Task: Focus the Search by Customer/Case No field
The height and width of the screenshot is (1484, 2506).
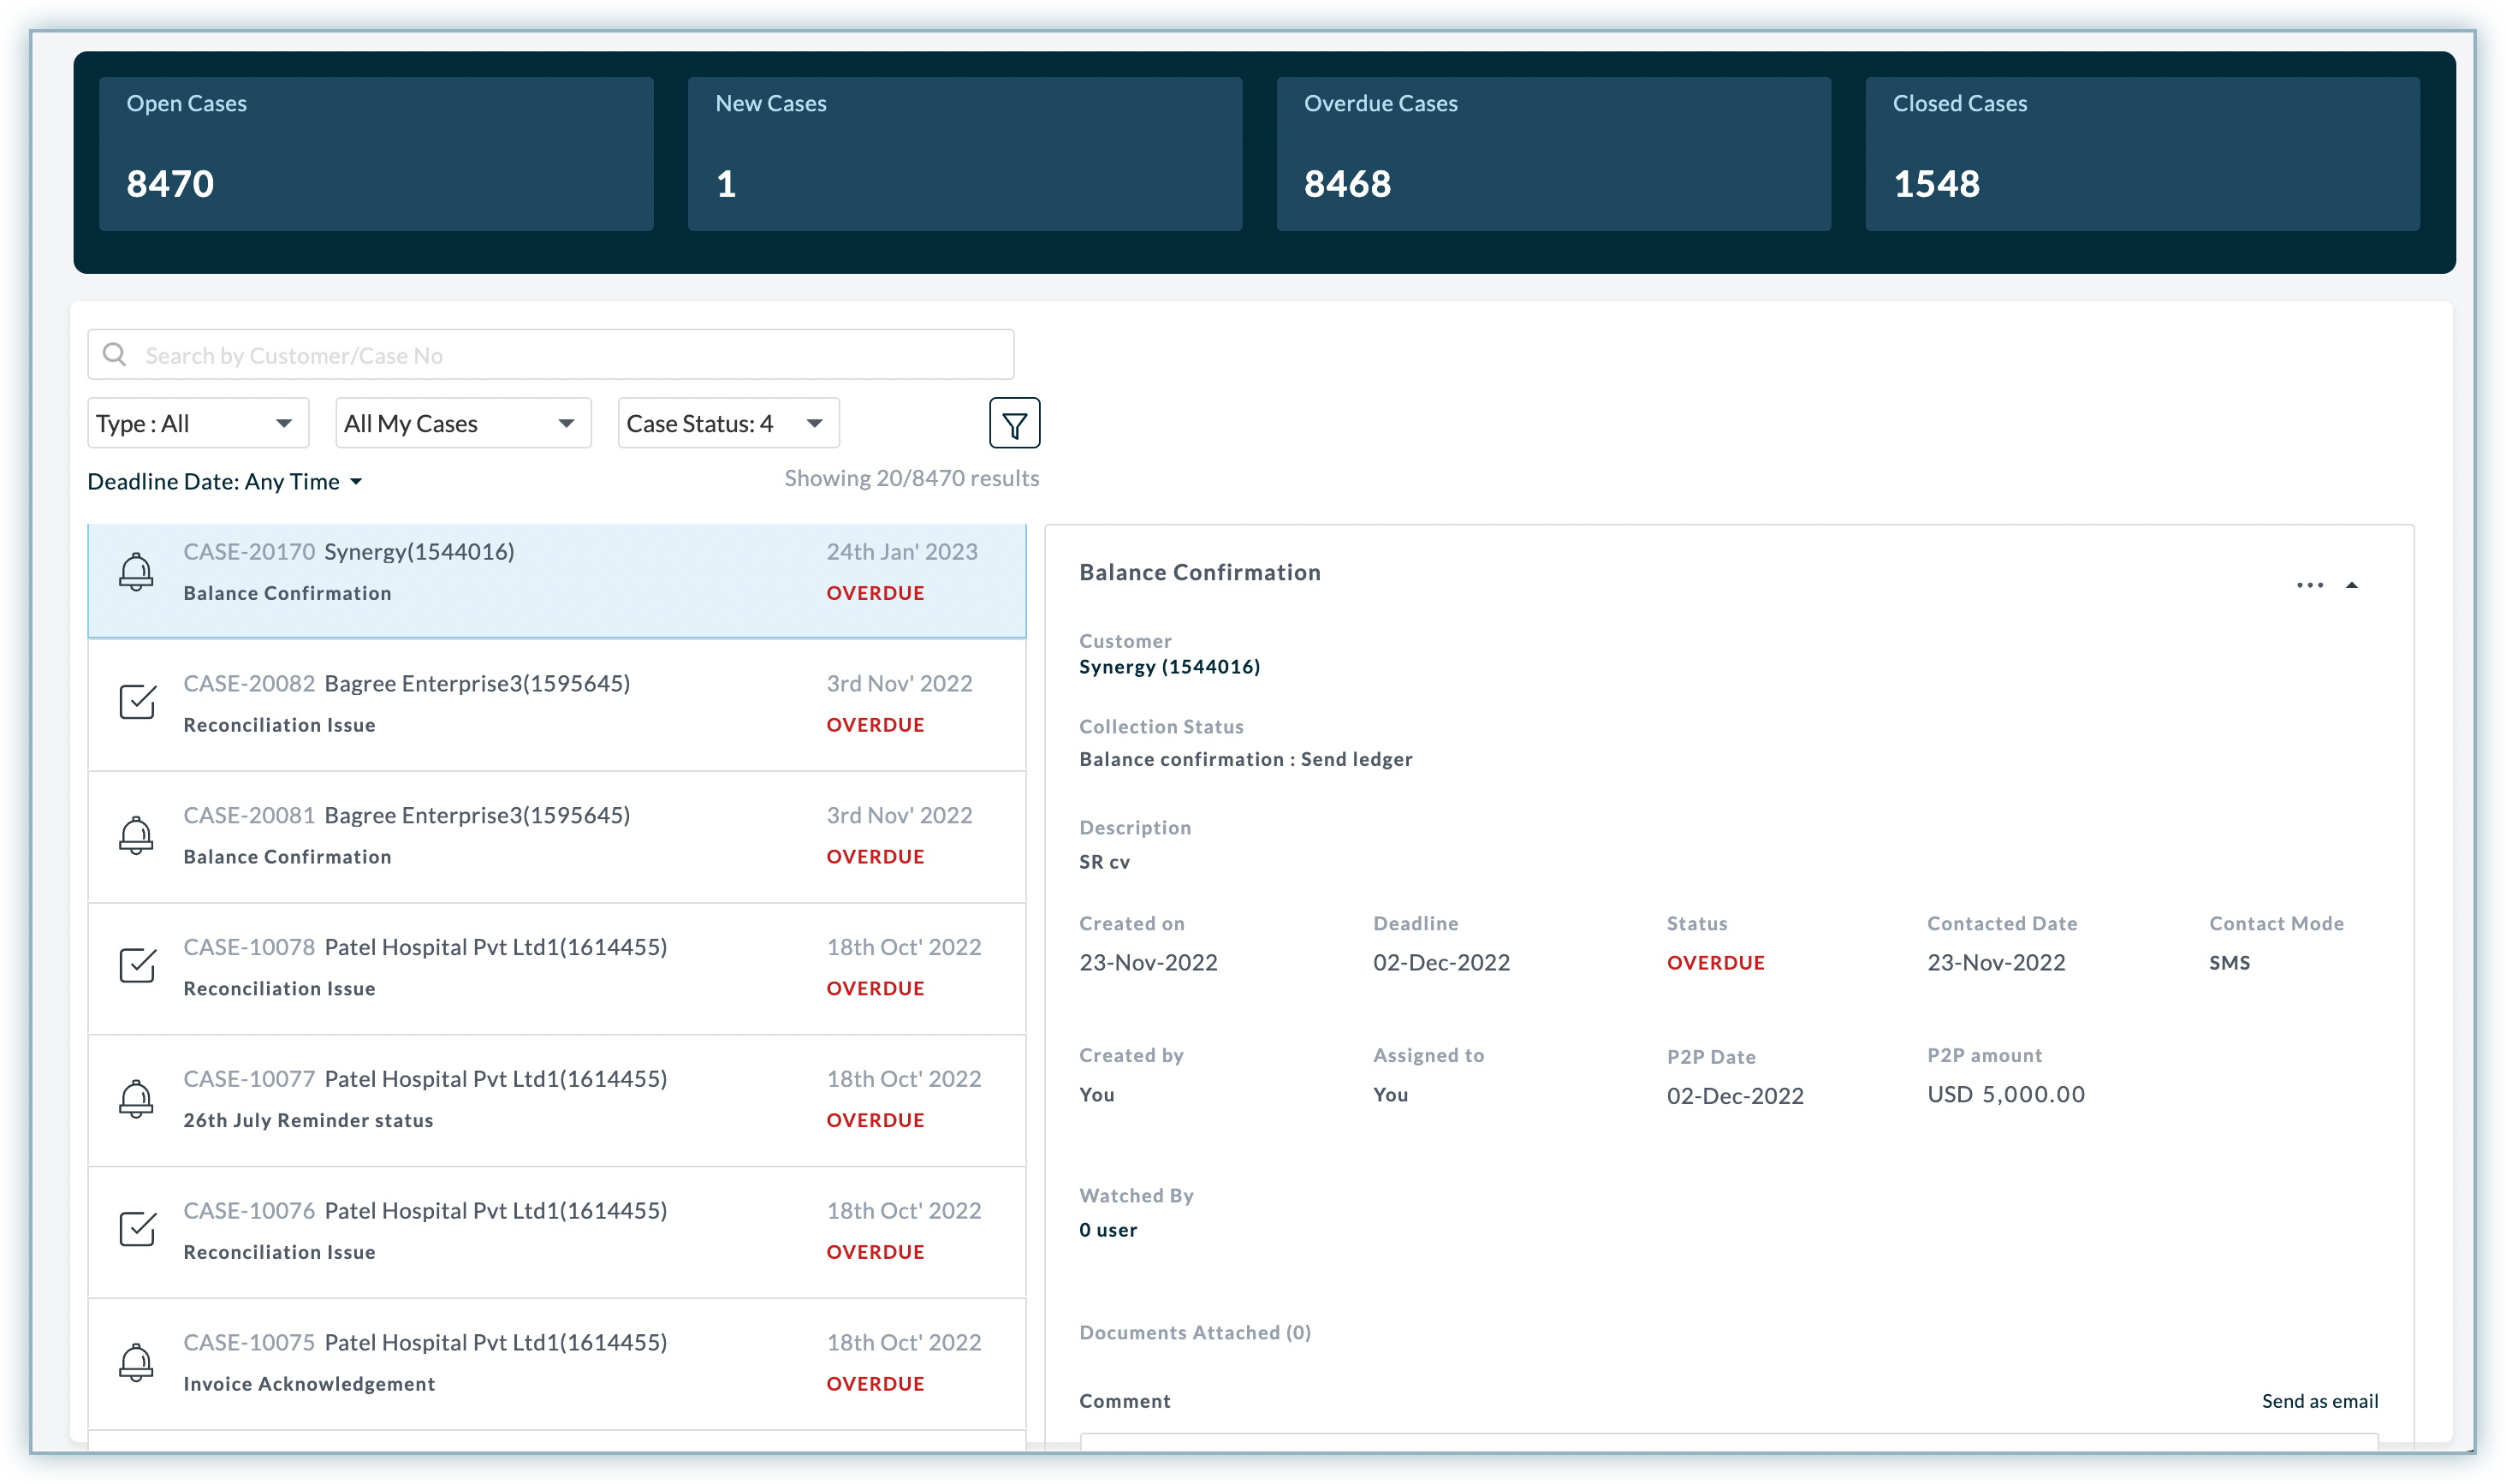Action: click(x=551, y=355)
